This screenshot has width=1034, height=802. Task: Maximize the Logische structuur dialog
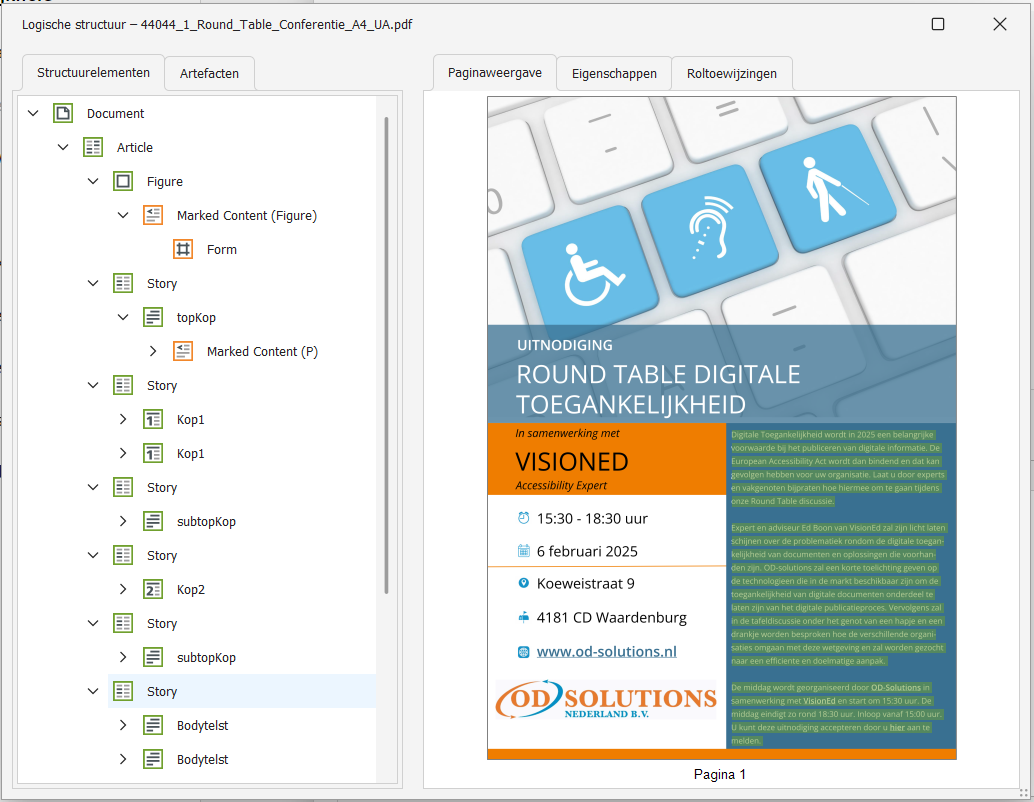pos(938,24)
